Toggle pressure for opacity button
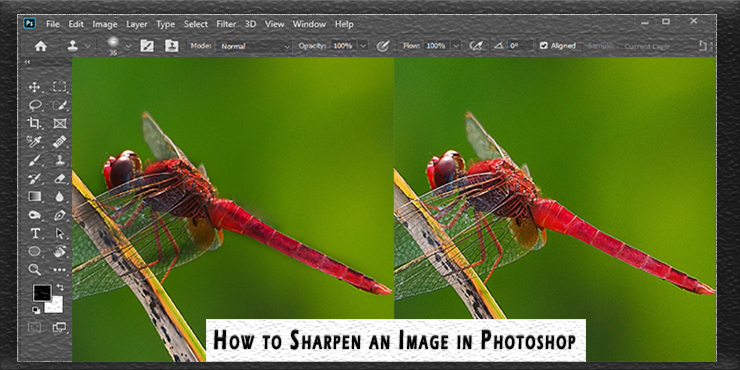 pos(383,46)
